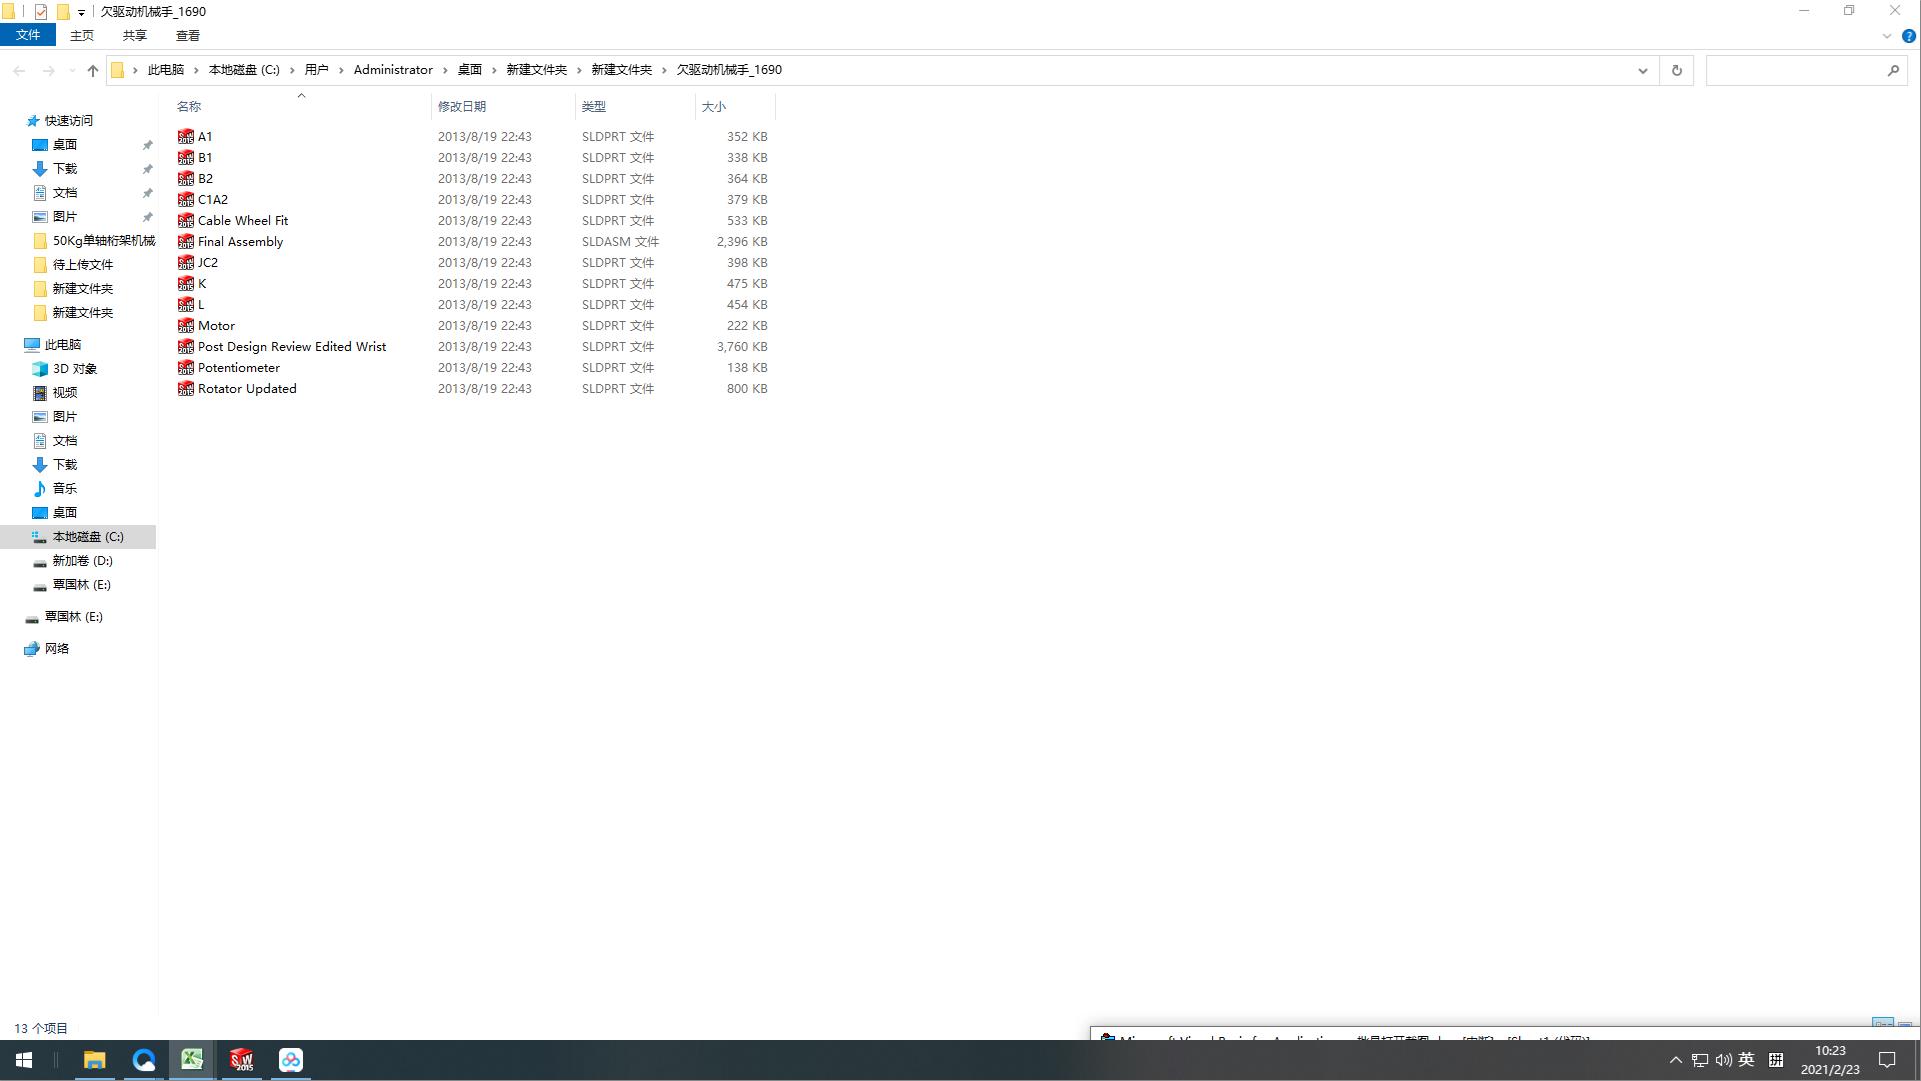
Task: Click the Administrator breadcrumb segment
Action: pos(393,70)
